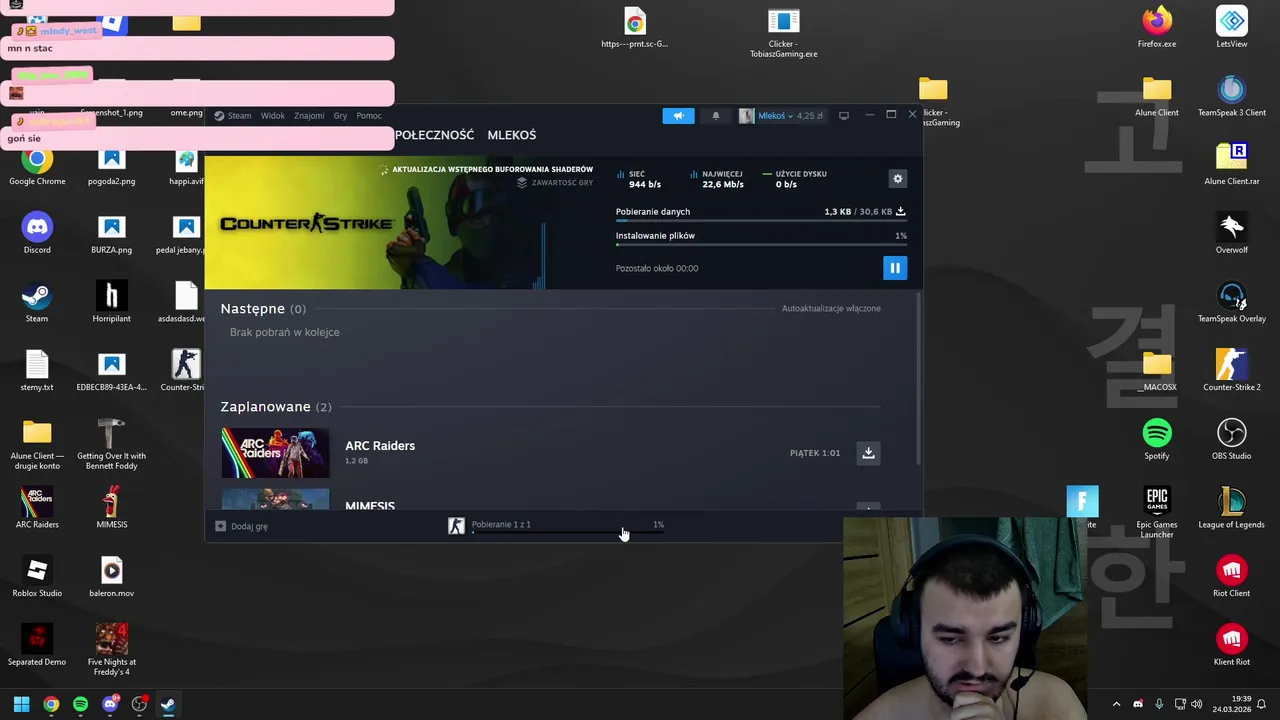Click the NAJWIĘCEJ peak speed stat
The image size is (1280, 720).
pyautogui.click(x=716, y=179)
